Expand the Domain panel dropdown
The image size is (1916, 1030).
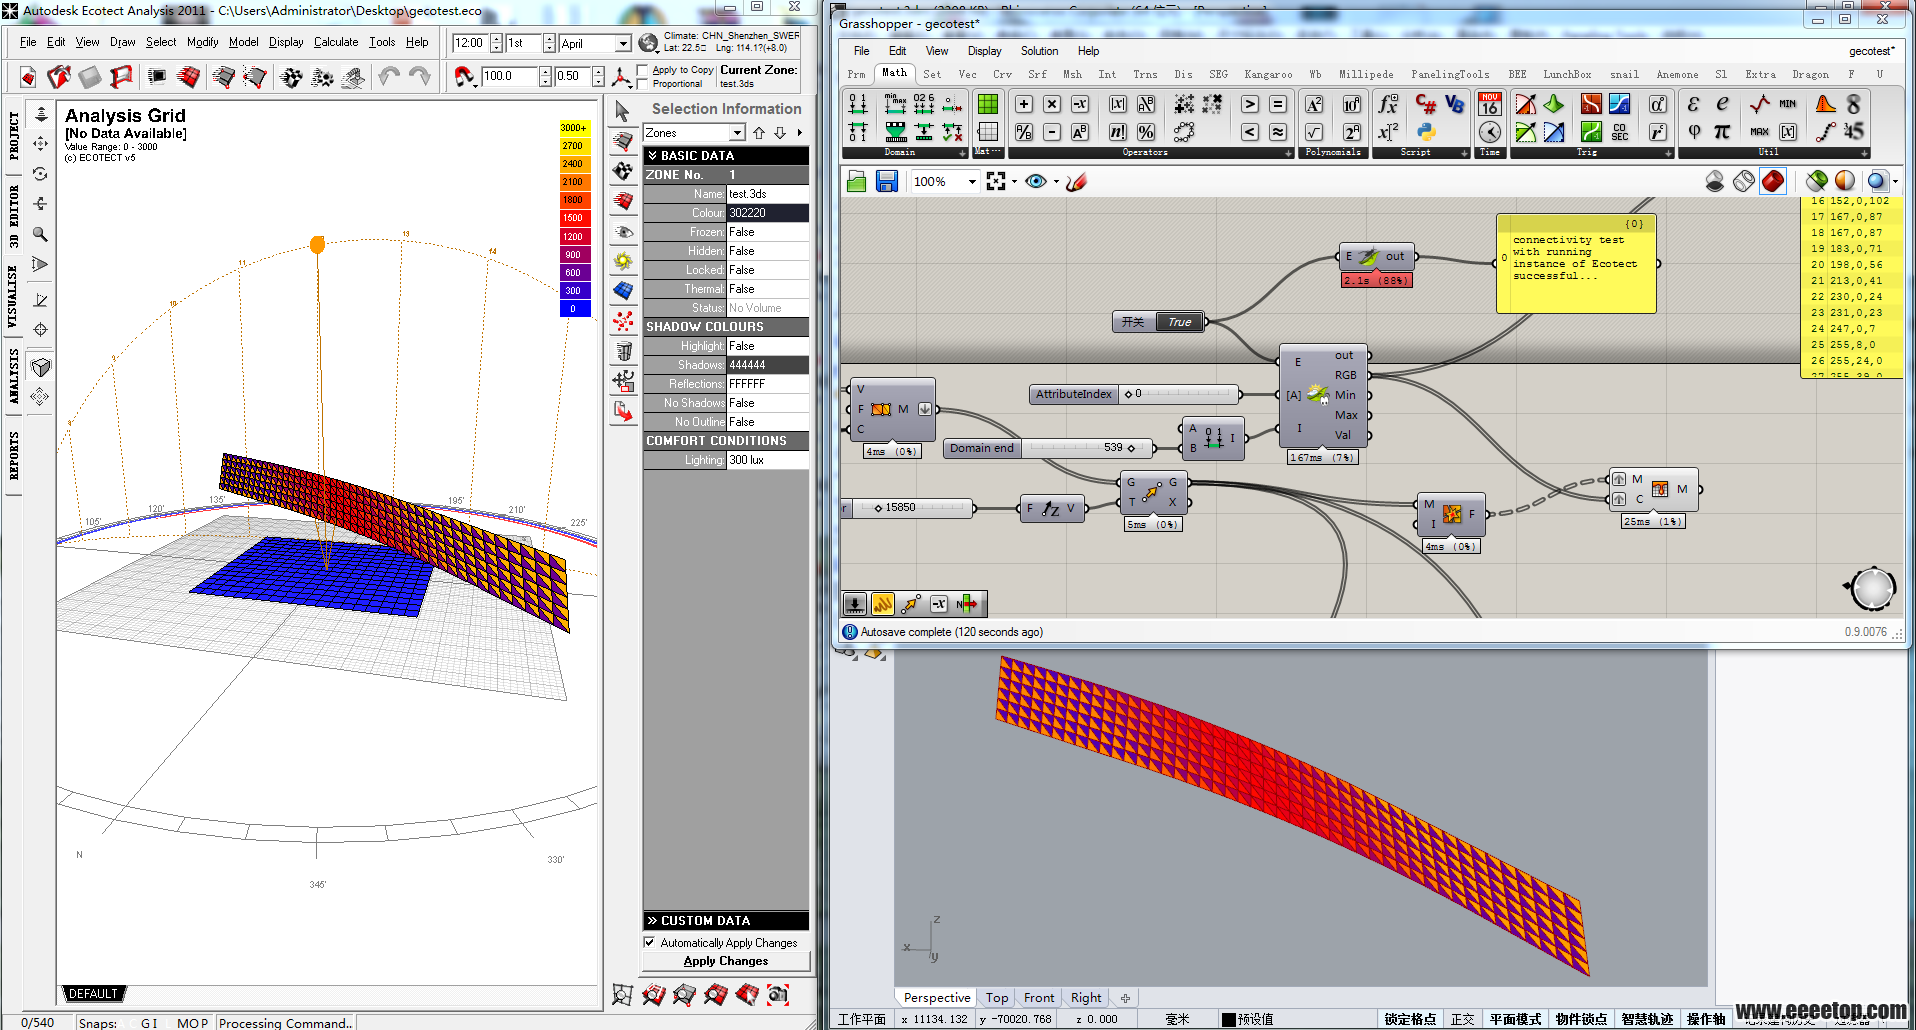click(x=962, y=153)
